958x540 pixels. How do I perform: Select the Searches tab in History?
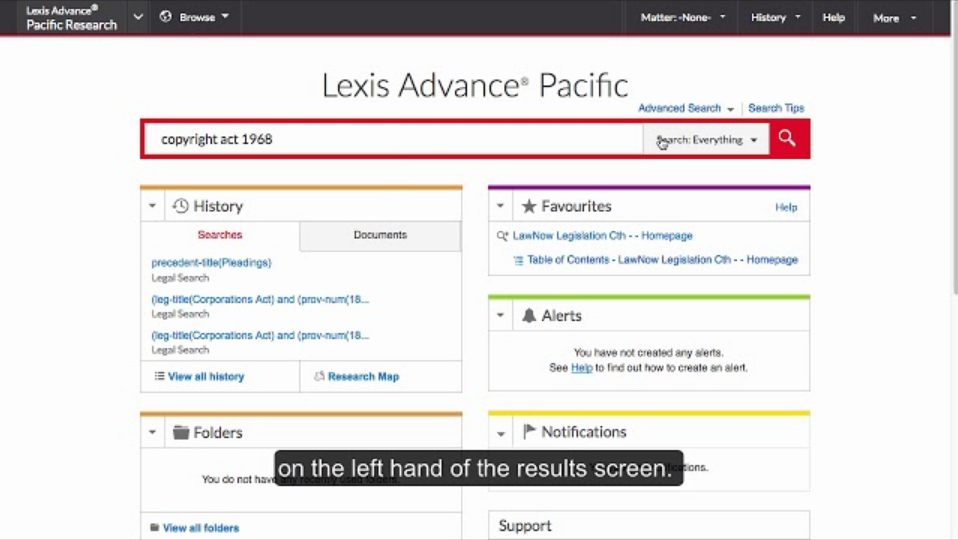pyautogui.click(x=220, y=235)
